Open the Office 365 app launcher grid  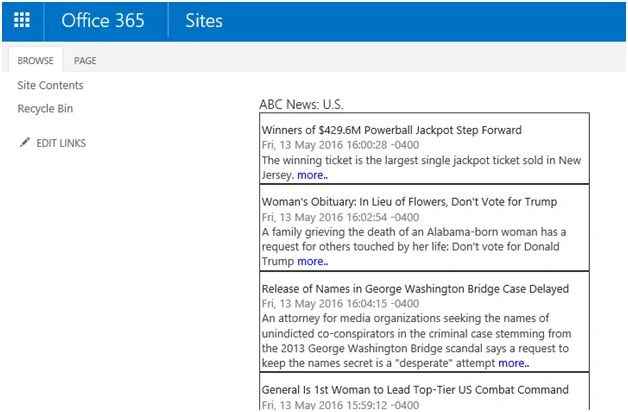(22, 20)
